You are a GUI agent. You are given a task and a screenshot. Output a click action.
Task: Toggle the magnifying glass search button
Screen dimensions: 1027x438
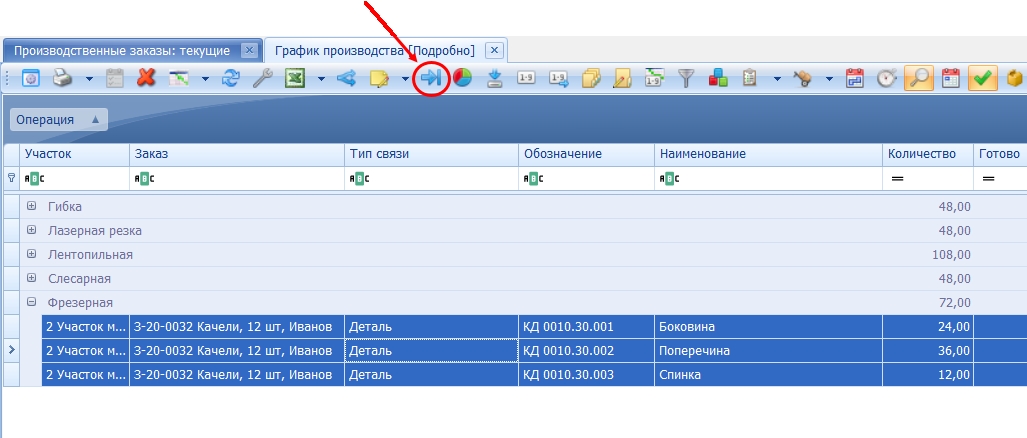(x=918, y=79)
